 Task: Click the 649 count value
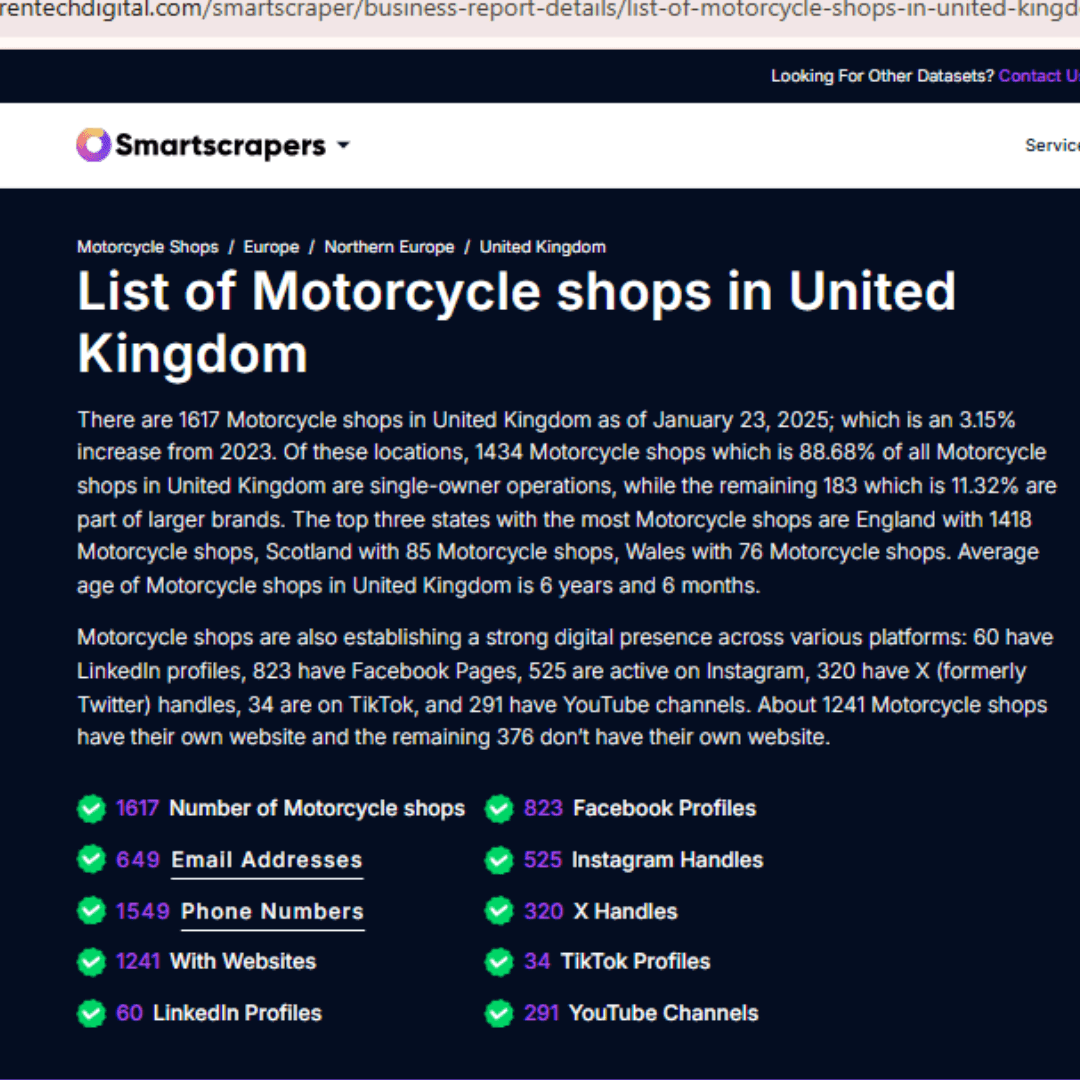(x=138, y=860)
